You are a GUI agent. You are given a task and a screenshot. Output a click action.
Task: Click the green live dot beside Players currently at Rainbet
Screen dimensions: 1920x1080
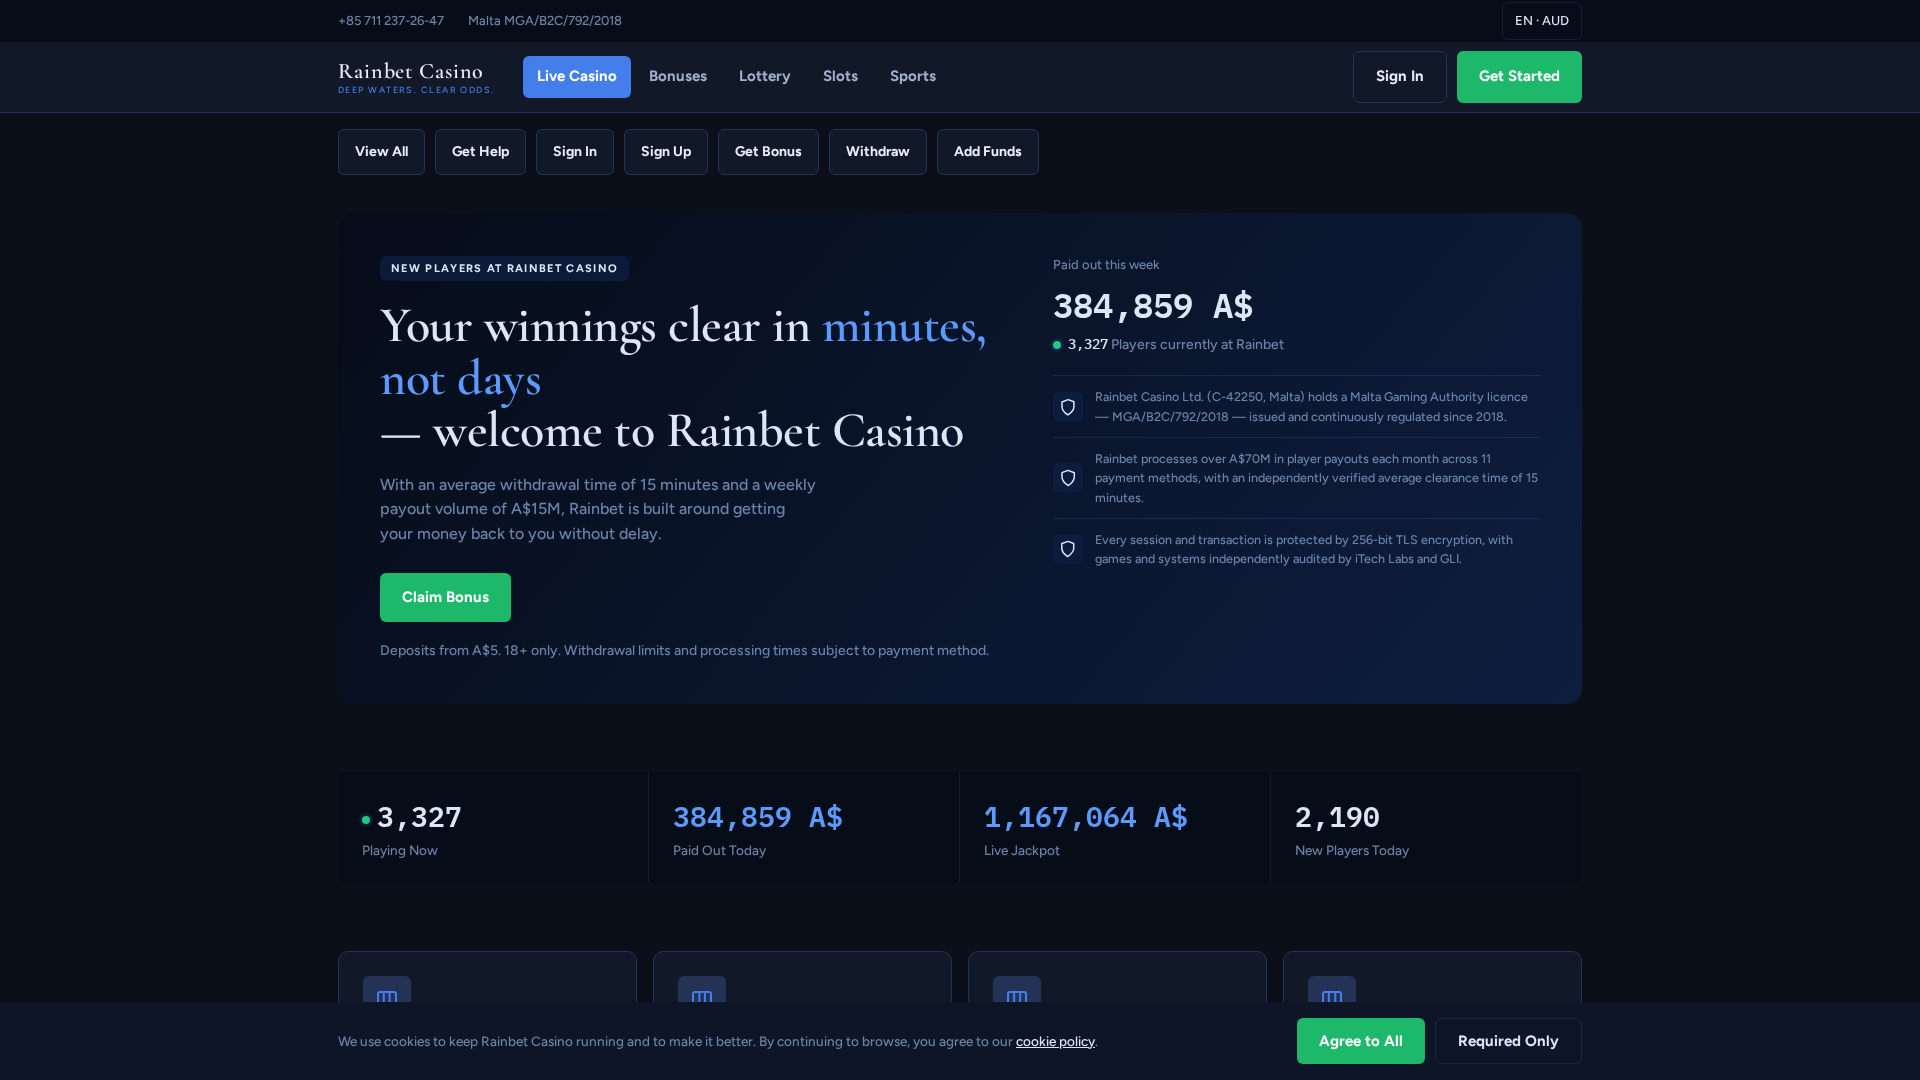coord(1057,345)
